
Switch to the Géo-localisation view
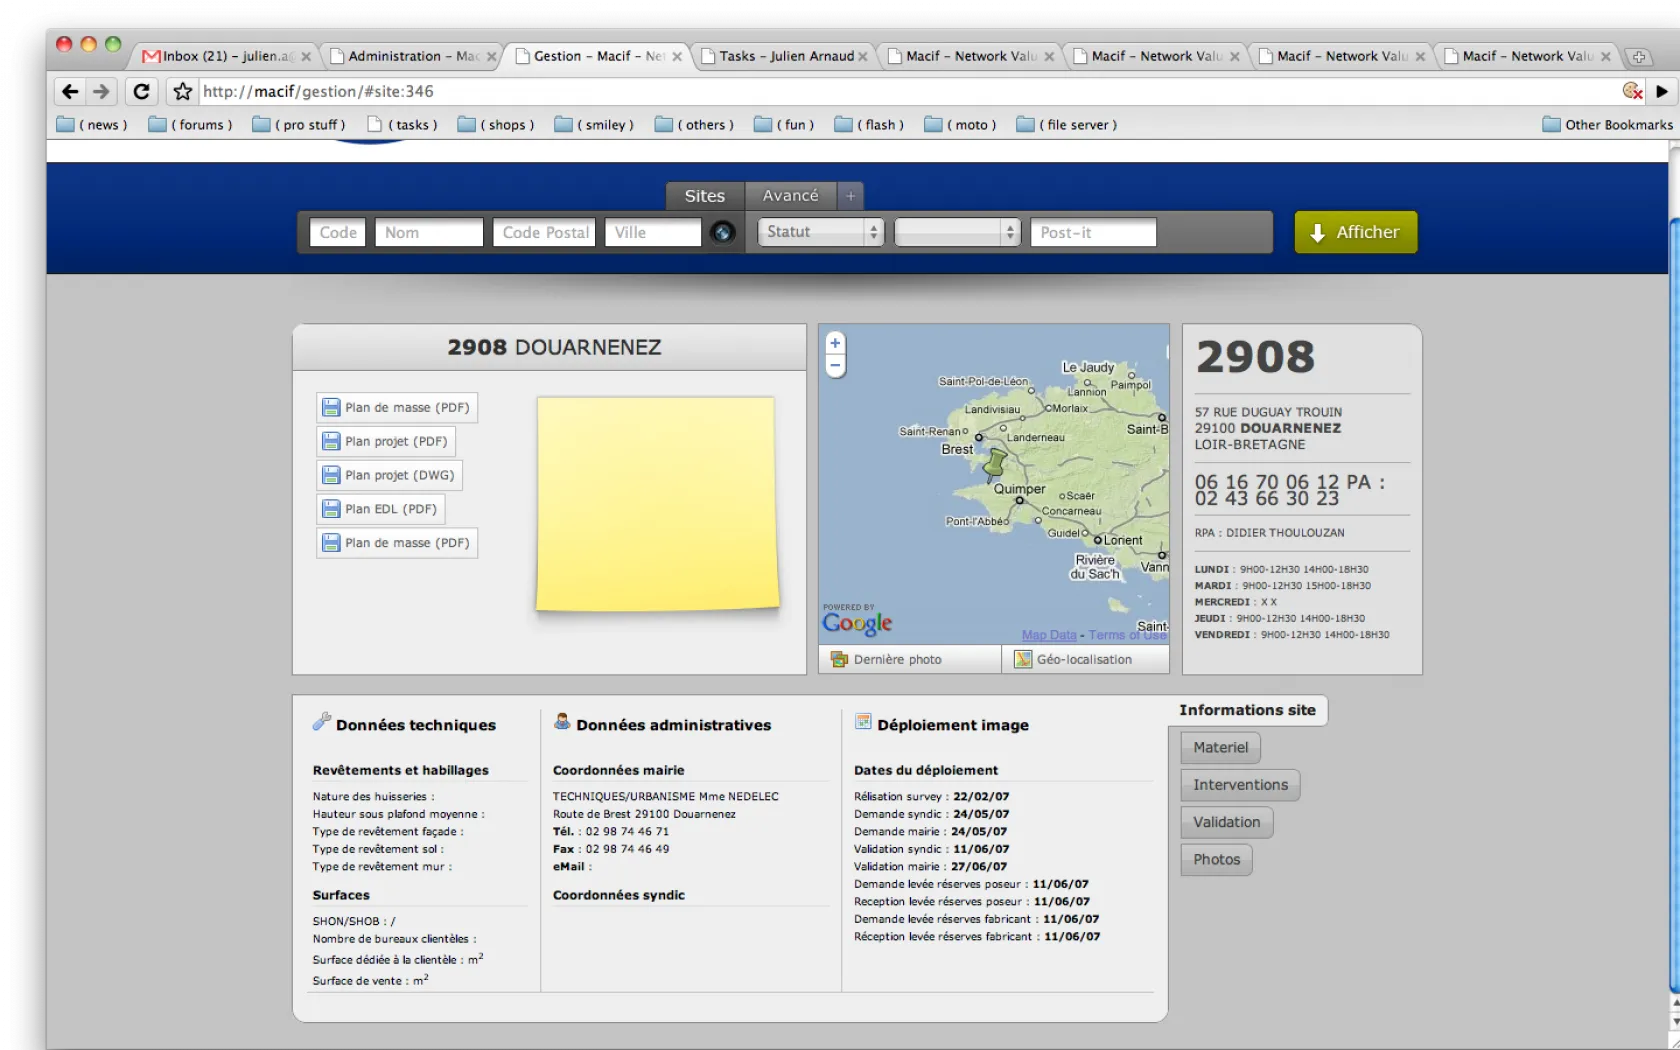(x=1085, y=659)
